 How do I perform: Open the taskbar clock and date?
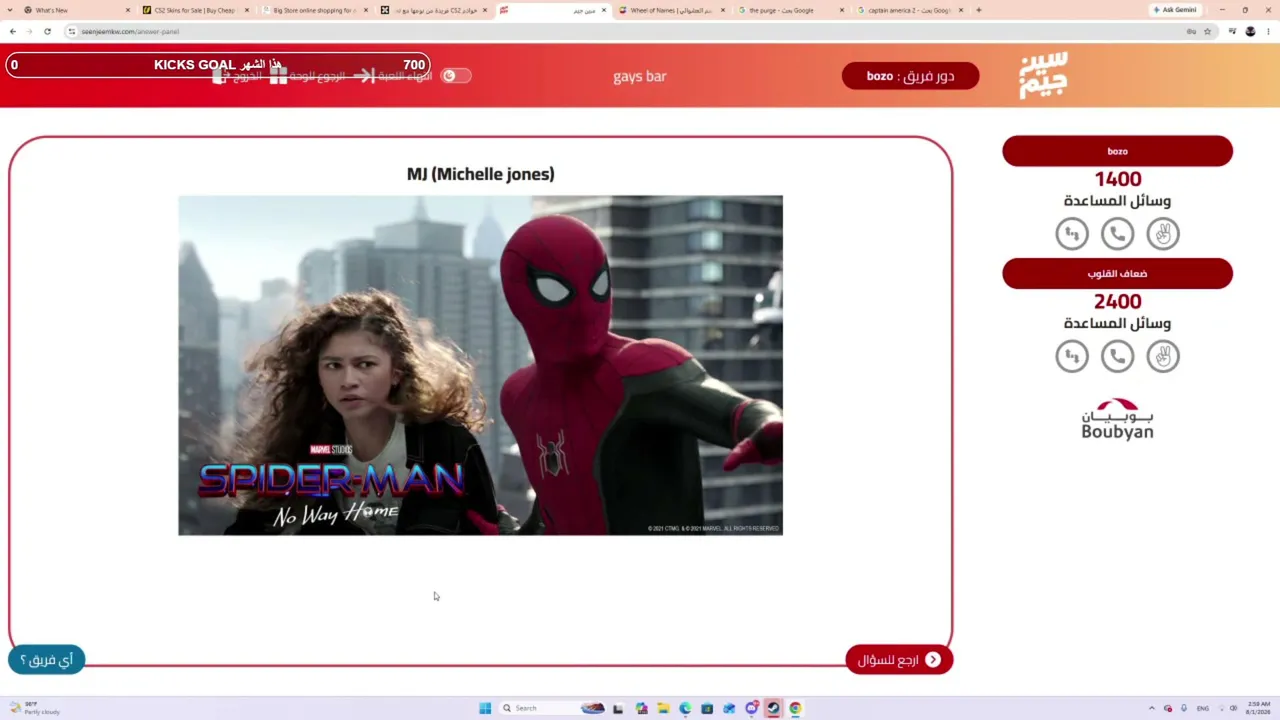[1258, 708]
